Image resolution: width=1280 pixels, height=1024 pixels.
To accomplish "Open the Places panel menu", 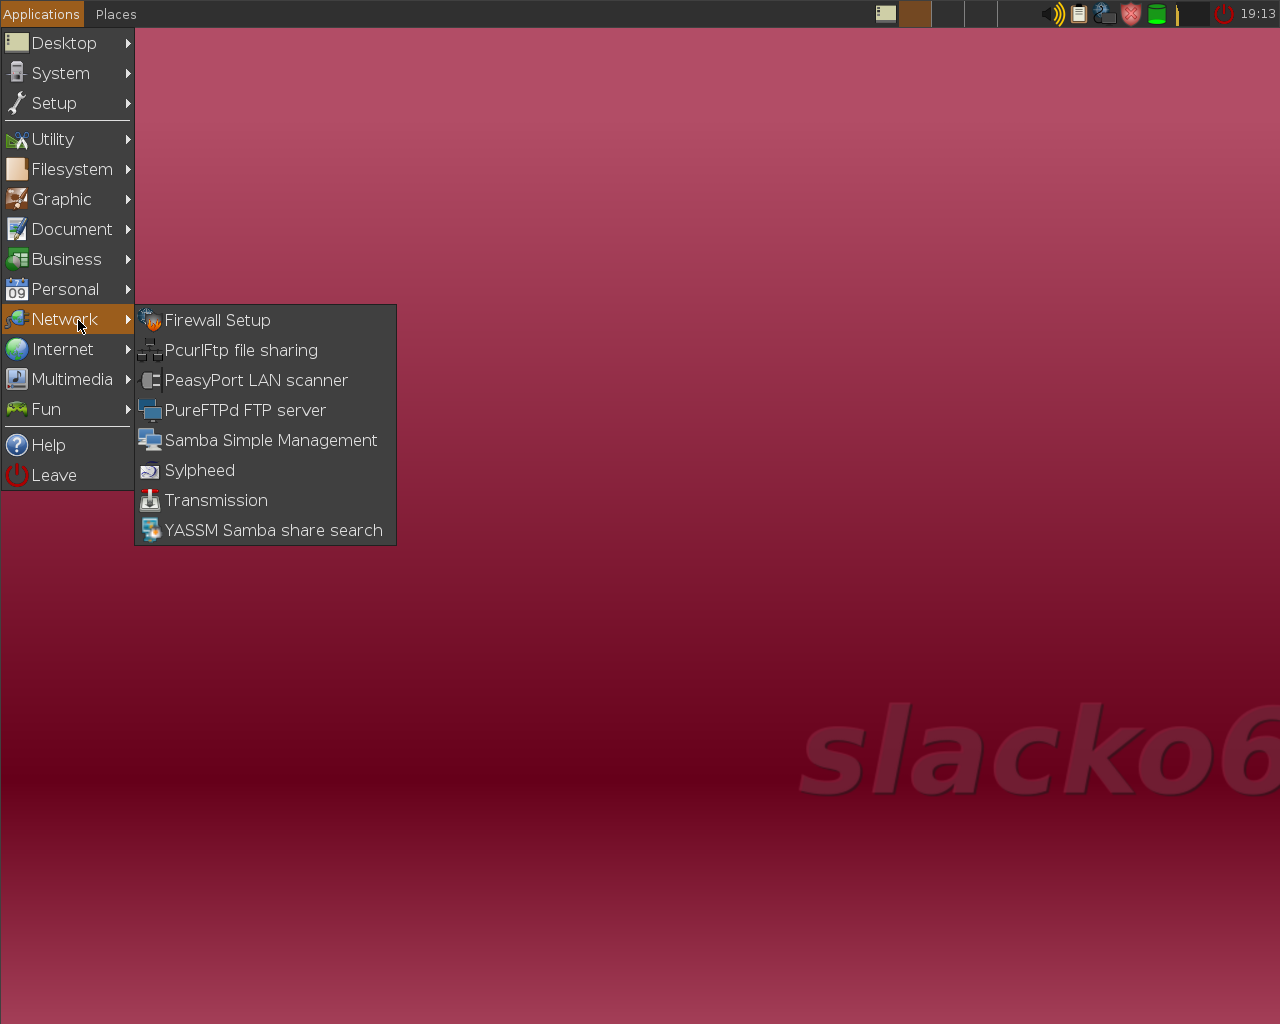I will tap(116, 14).
